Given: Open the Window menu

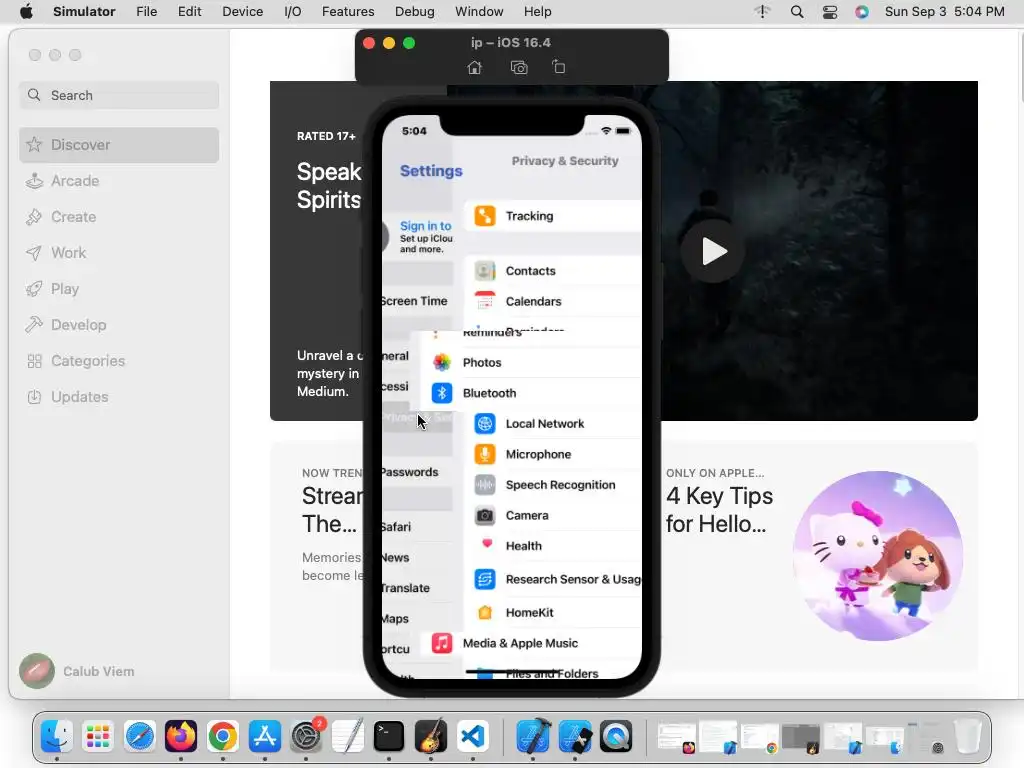Looking at the screenshot, I should click(479, 12).
